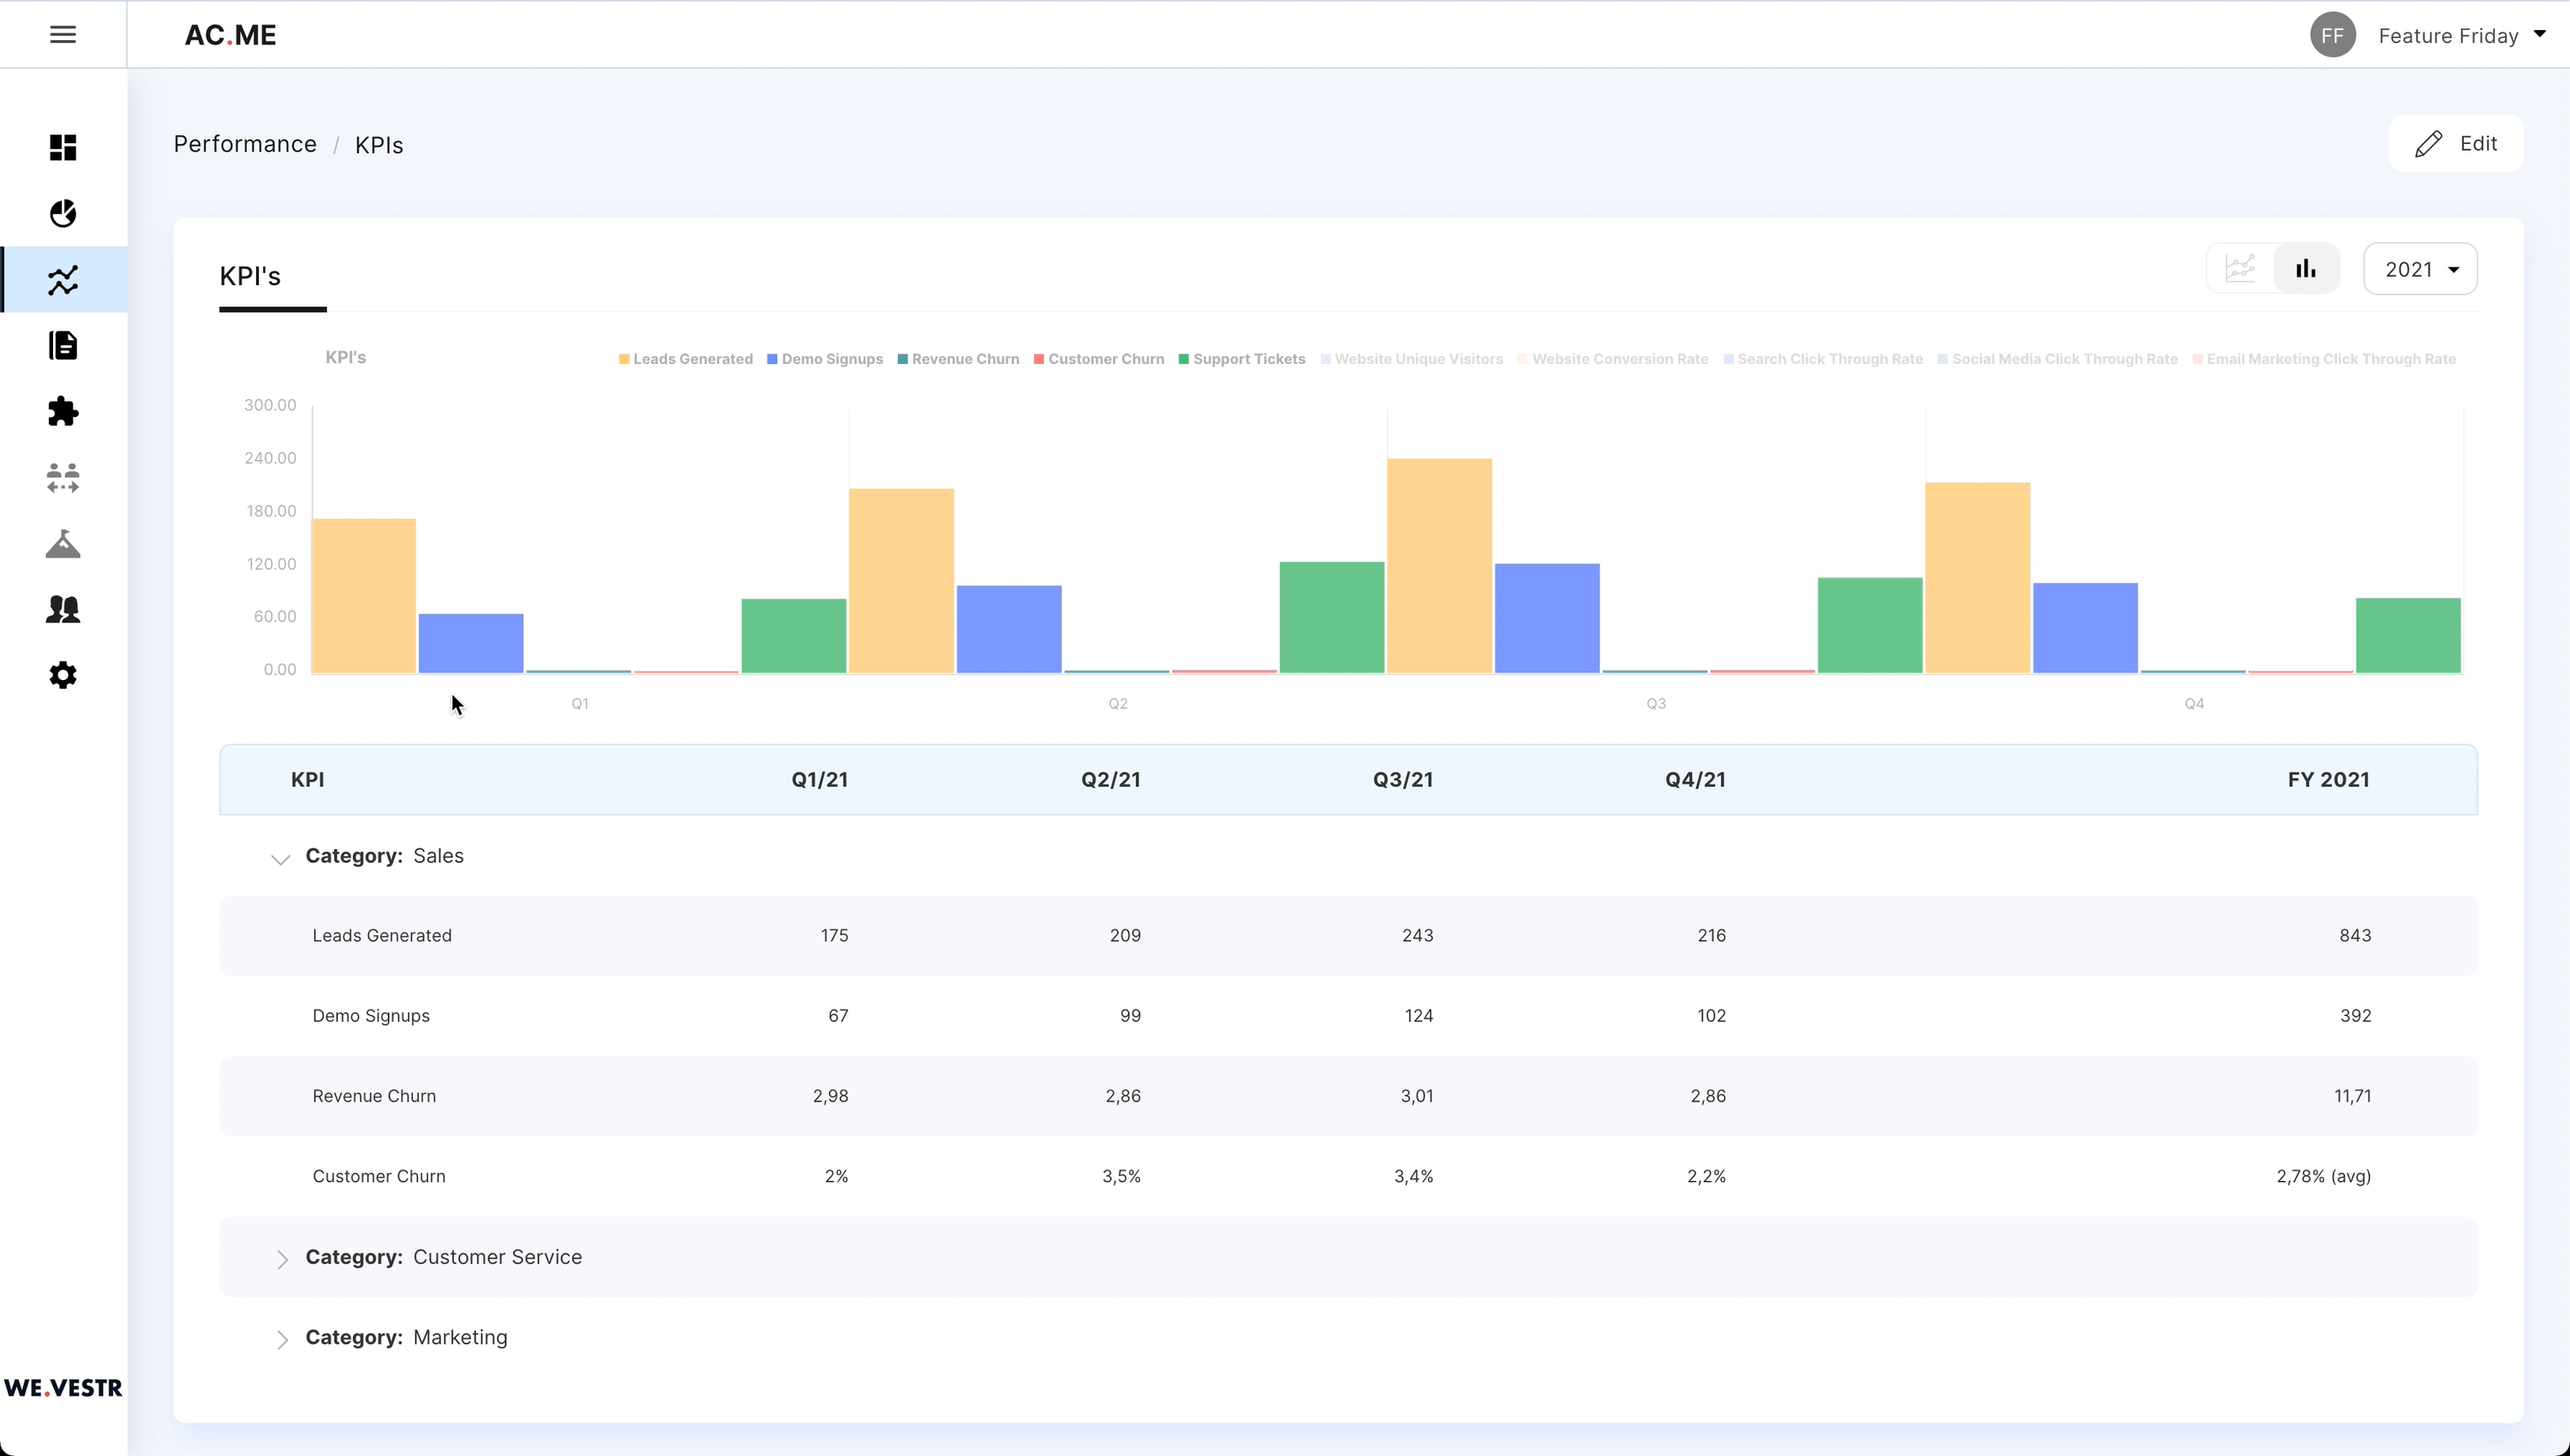Toggle Leads Generated series in legend

[x=685, y=359]
